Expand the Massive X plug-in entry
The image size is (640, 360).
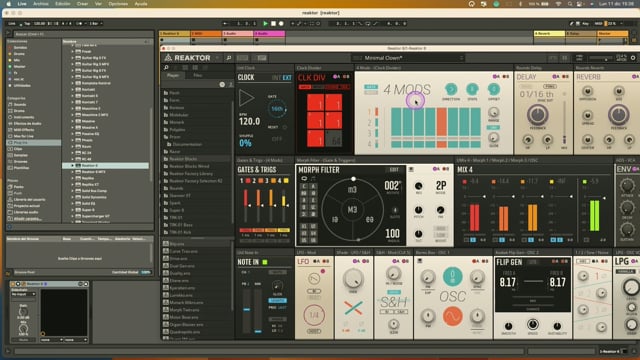click(73, 127)
